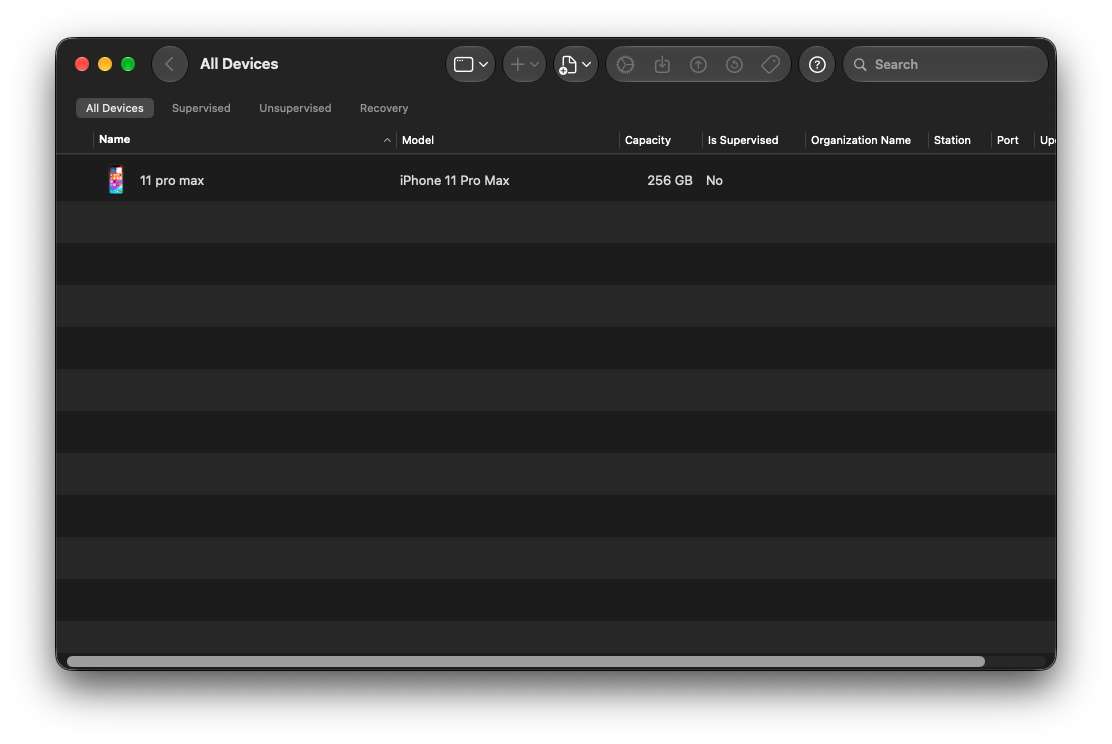The width and height of the screenshot is (1112, 744).
Task: Click the magnifying glass search icon
Action: [x=860, y=65]
